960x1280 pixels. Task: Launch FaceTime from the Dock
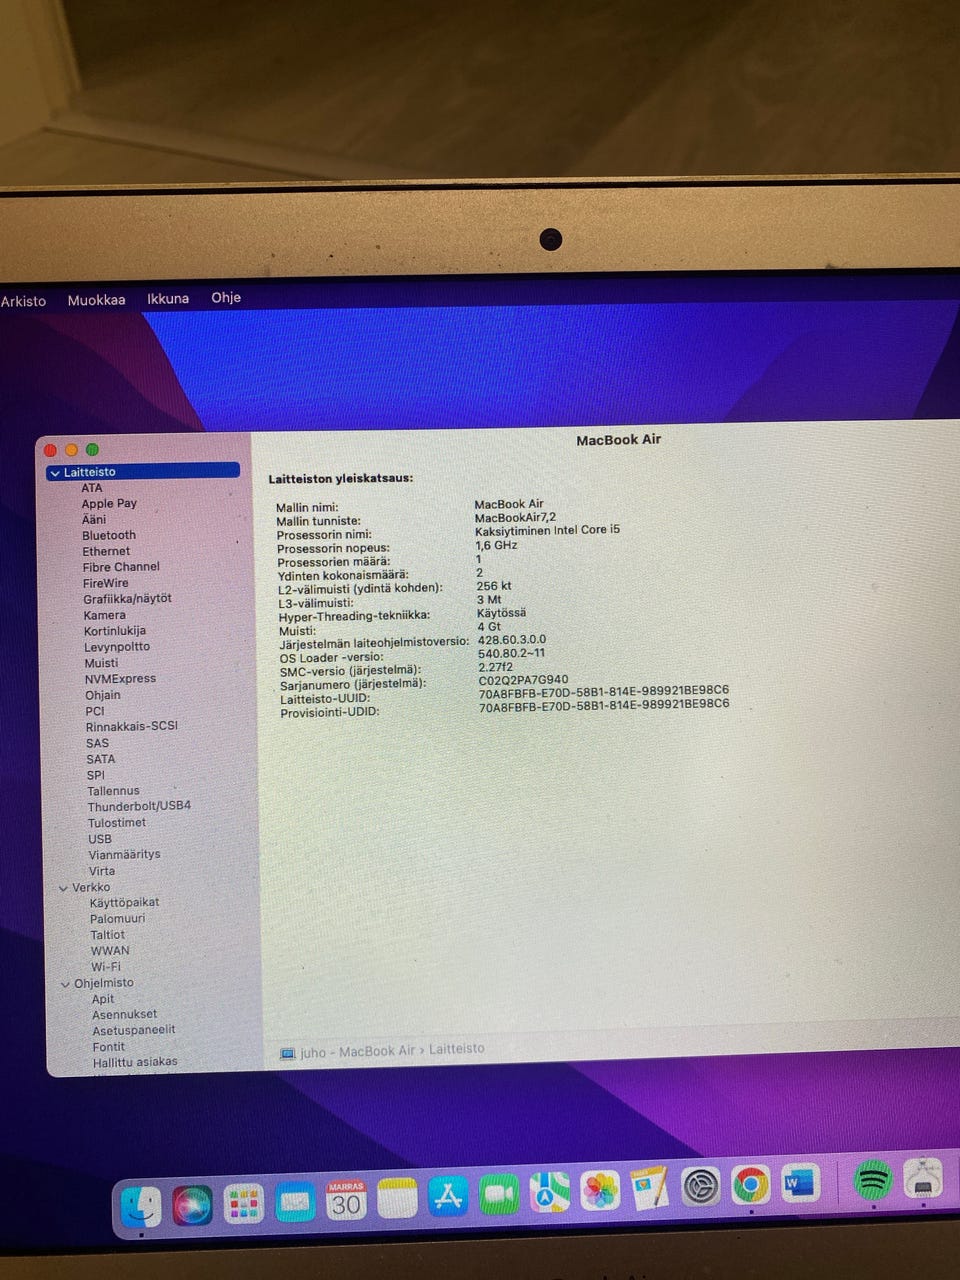498,1194
